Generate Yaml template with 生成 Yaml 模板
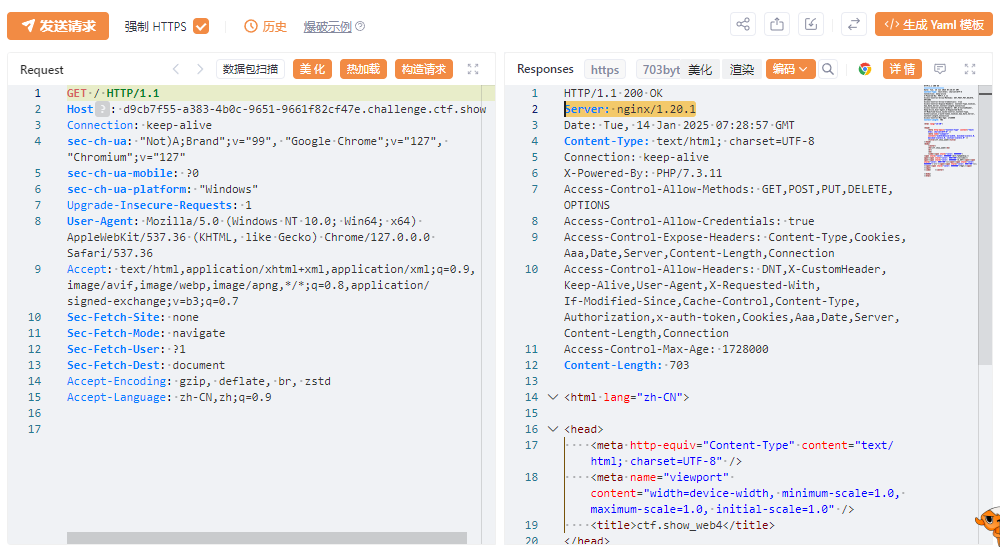Screen dimensions: 1000x553 934,24
